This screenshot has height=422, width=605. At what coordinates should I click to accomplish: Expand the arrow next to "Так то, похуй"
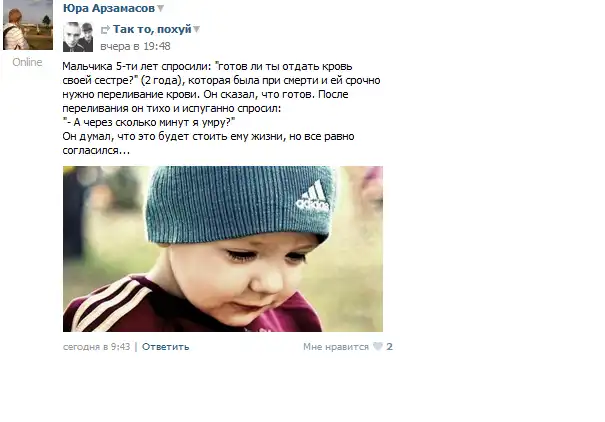point(196,29)
